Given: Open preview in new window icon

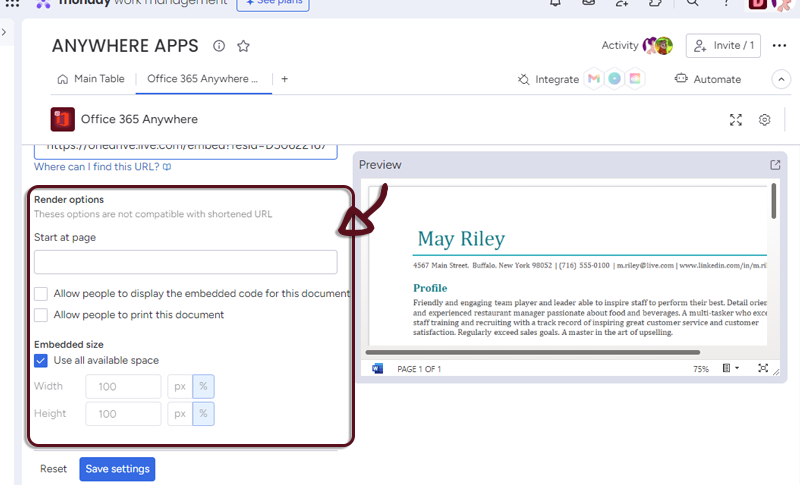Looking at the screenshot, I should [x=775, y=165].
